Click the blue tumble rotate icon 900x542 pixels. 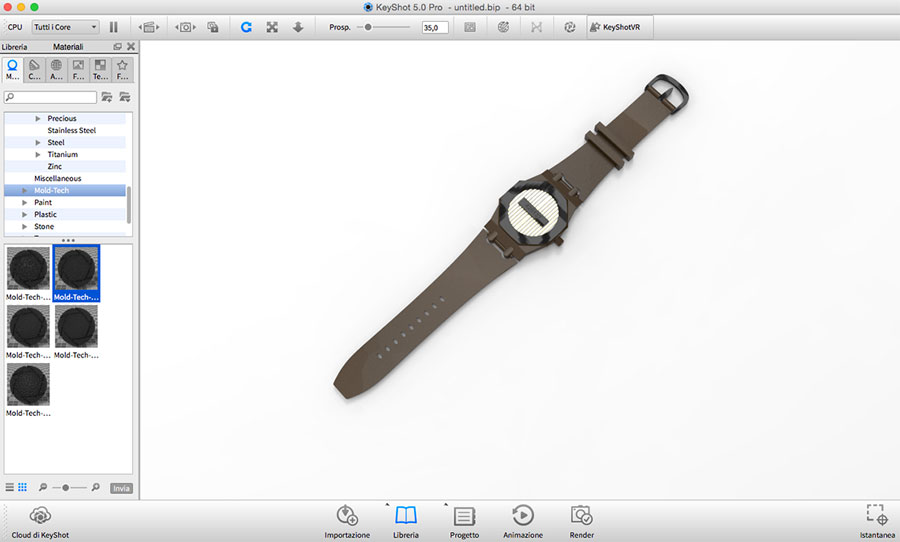246,27
